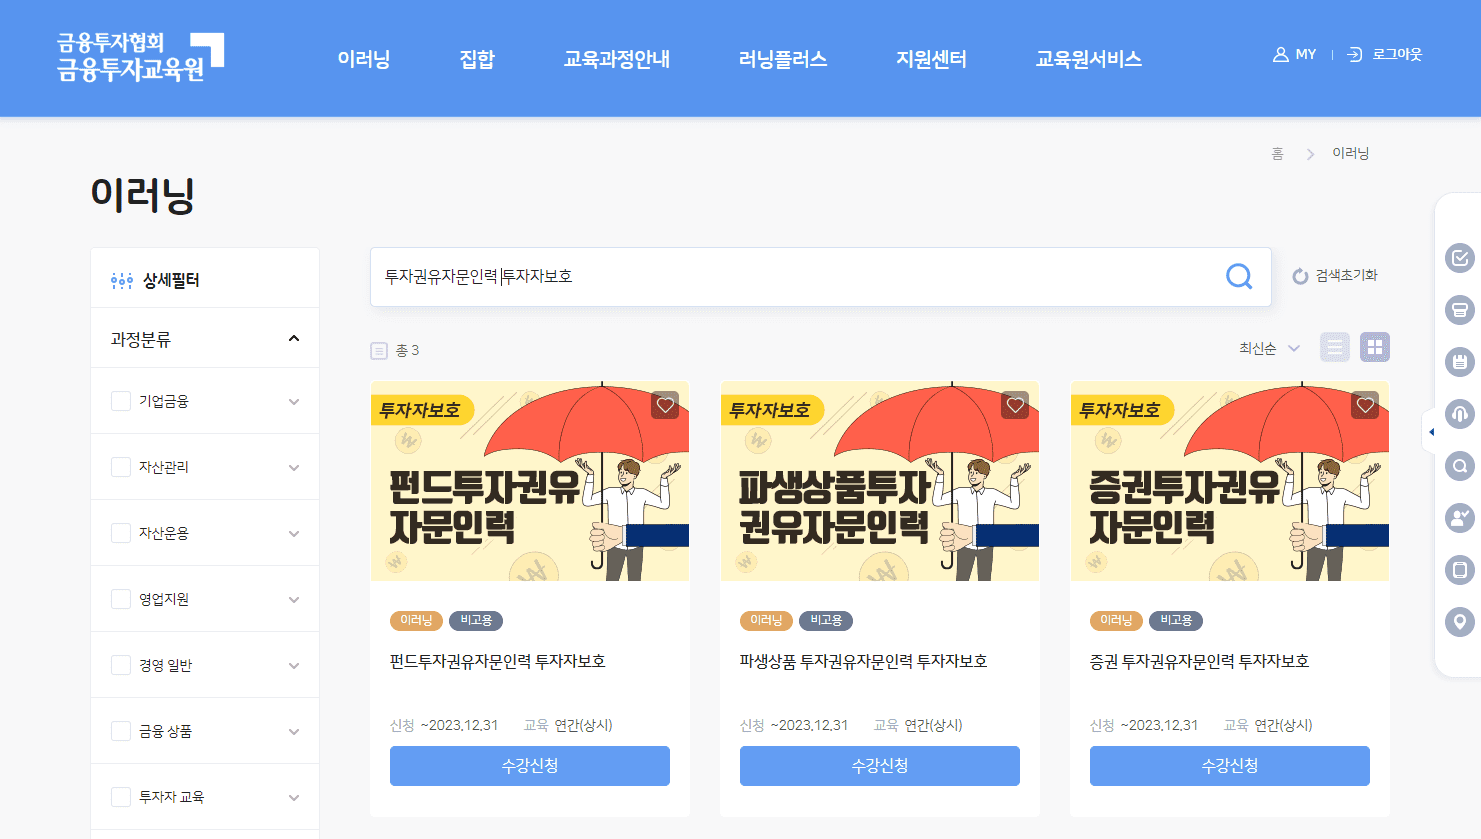Image resolution: width=1481 pixels, height=839 pixels.
Task: Switch to grid view layout
Action: 1374,347
